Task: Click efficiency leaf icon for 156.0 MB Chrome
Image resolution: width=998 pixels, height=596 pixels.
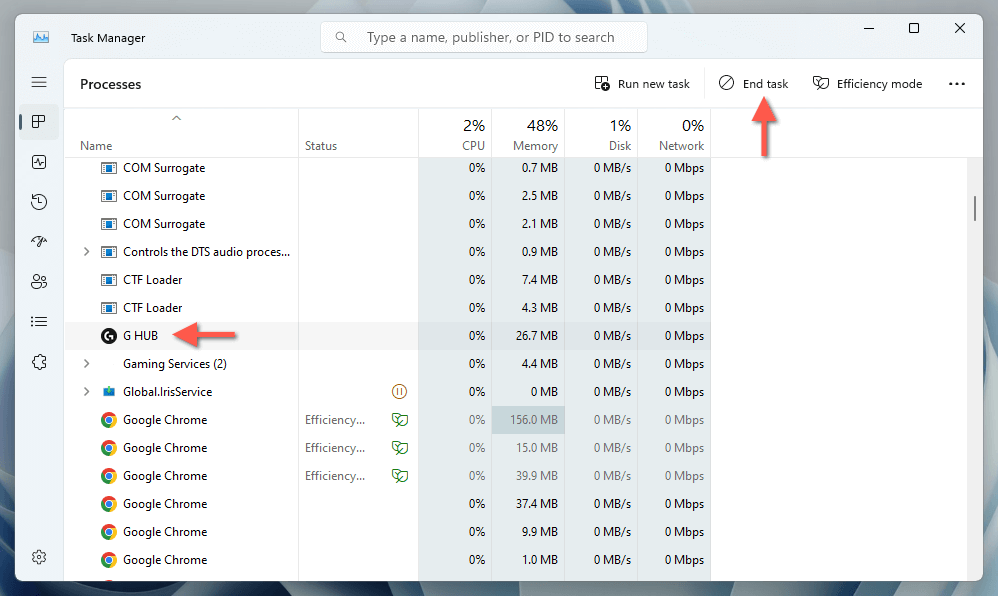Action: click(x=400, y=420)
